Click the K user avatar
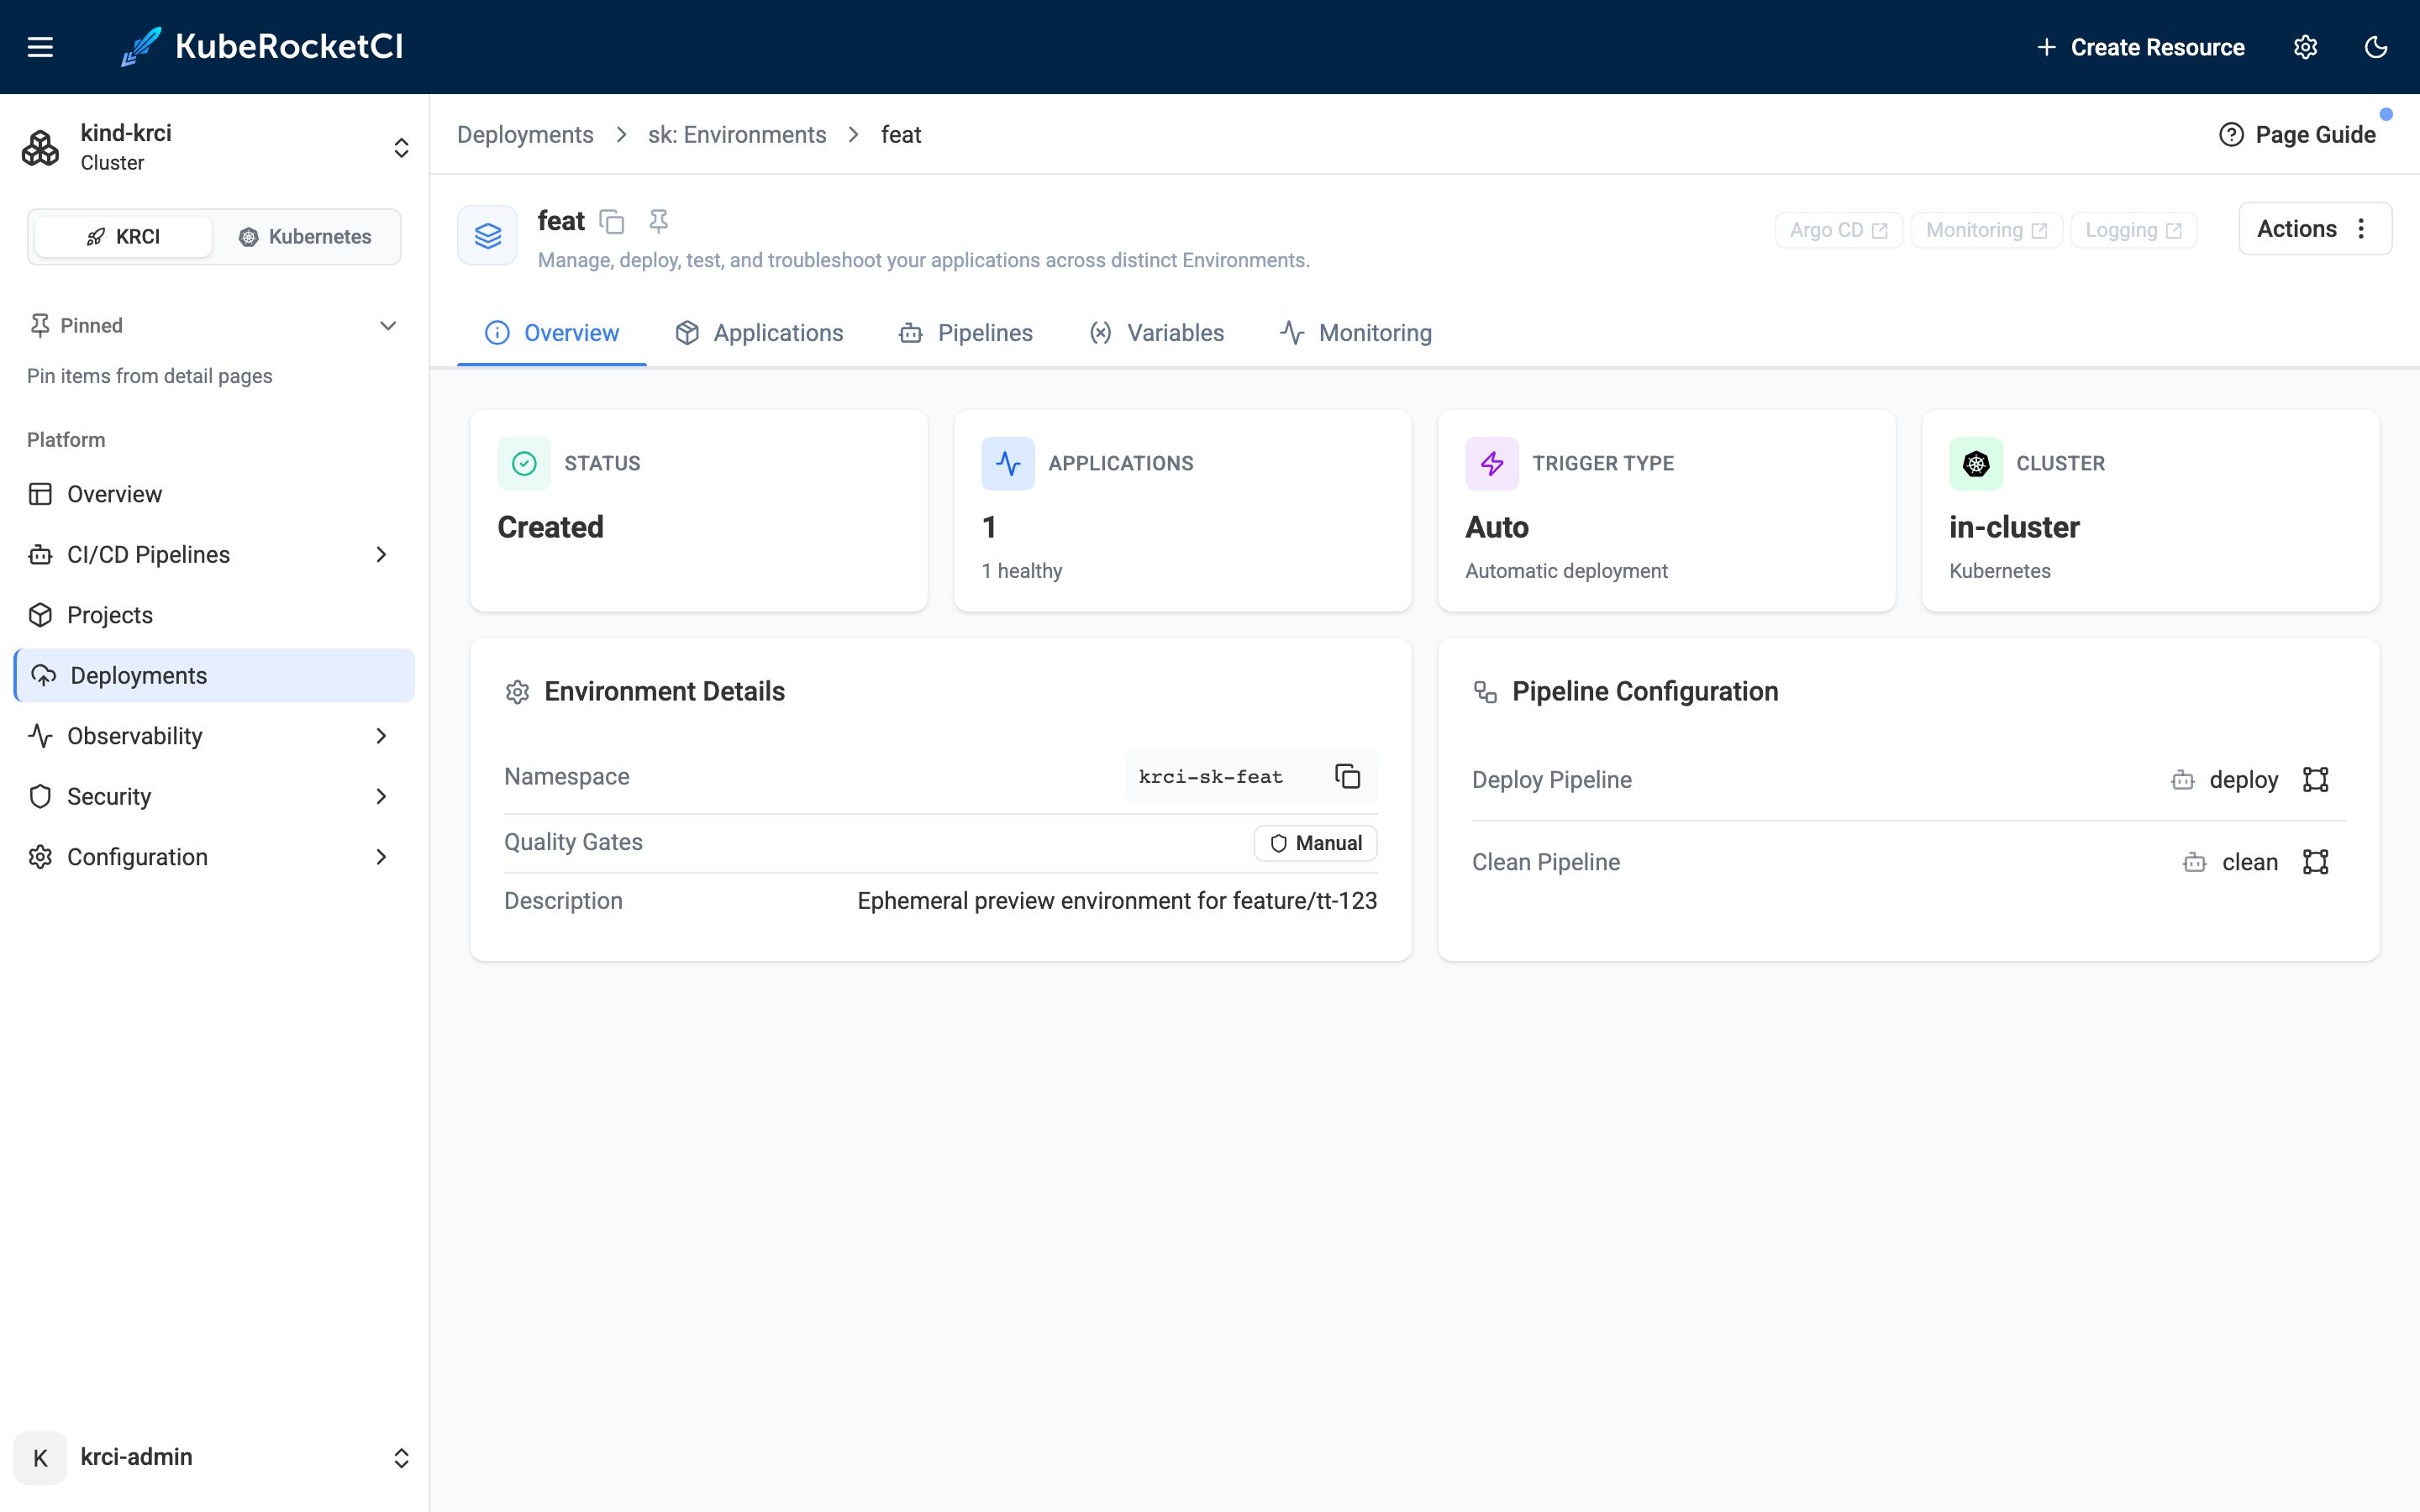The width and height of the screenshot is (2420, 1512). coord(40,1458)
